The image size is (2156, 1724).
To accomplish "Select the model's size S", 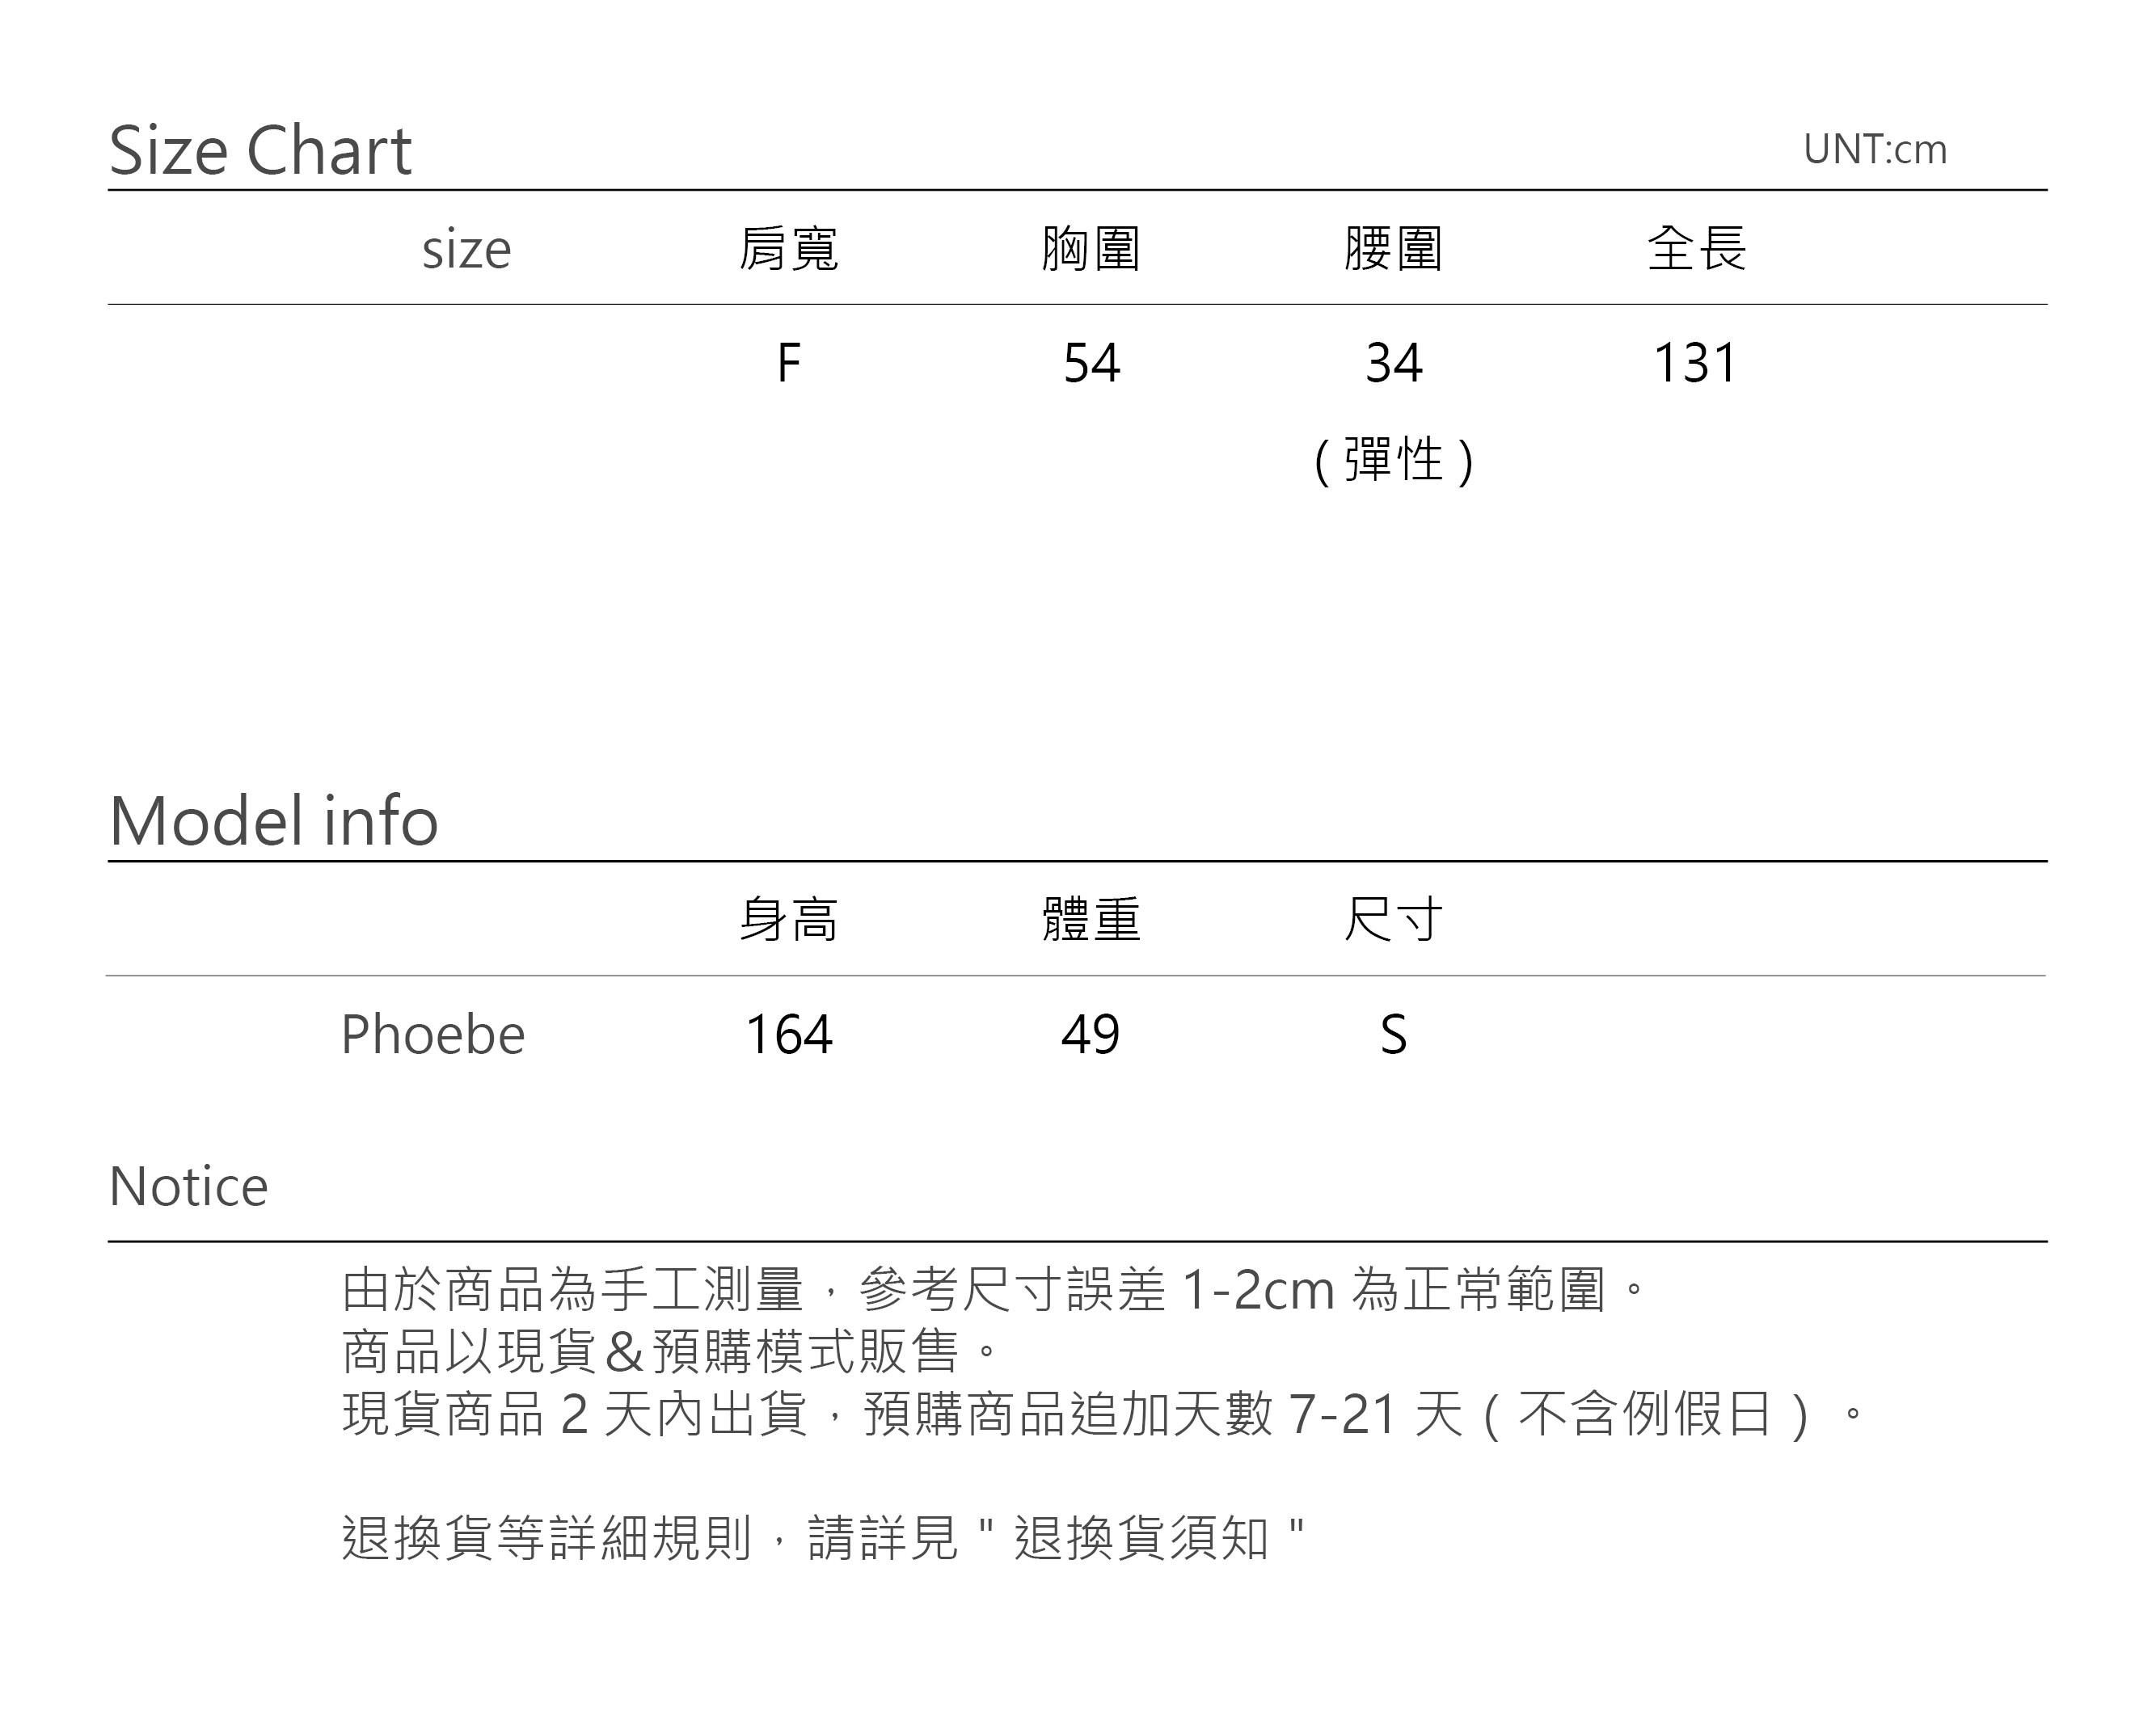I will pyautogui.click(x=1393, y=1034).
